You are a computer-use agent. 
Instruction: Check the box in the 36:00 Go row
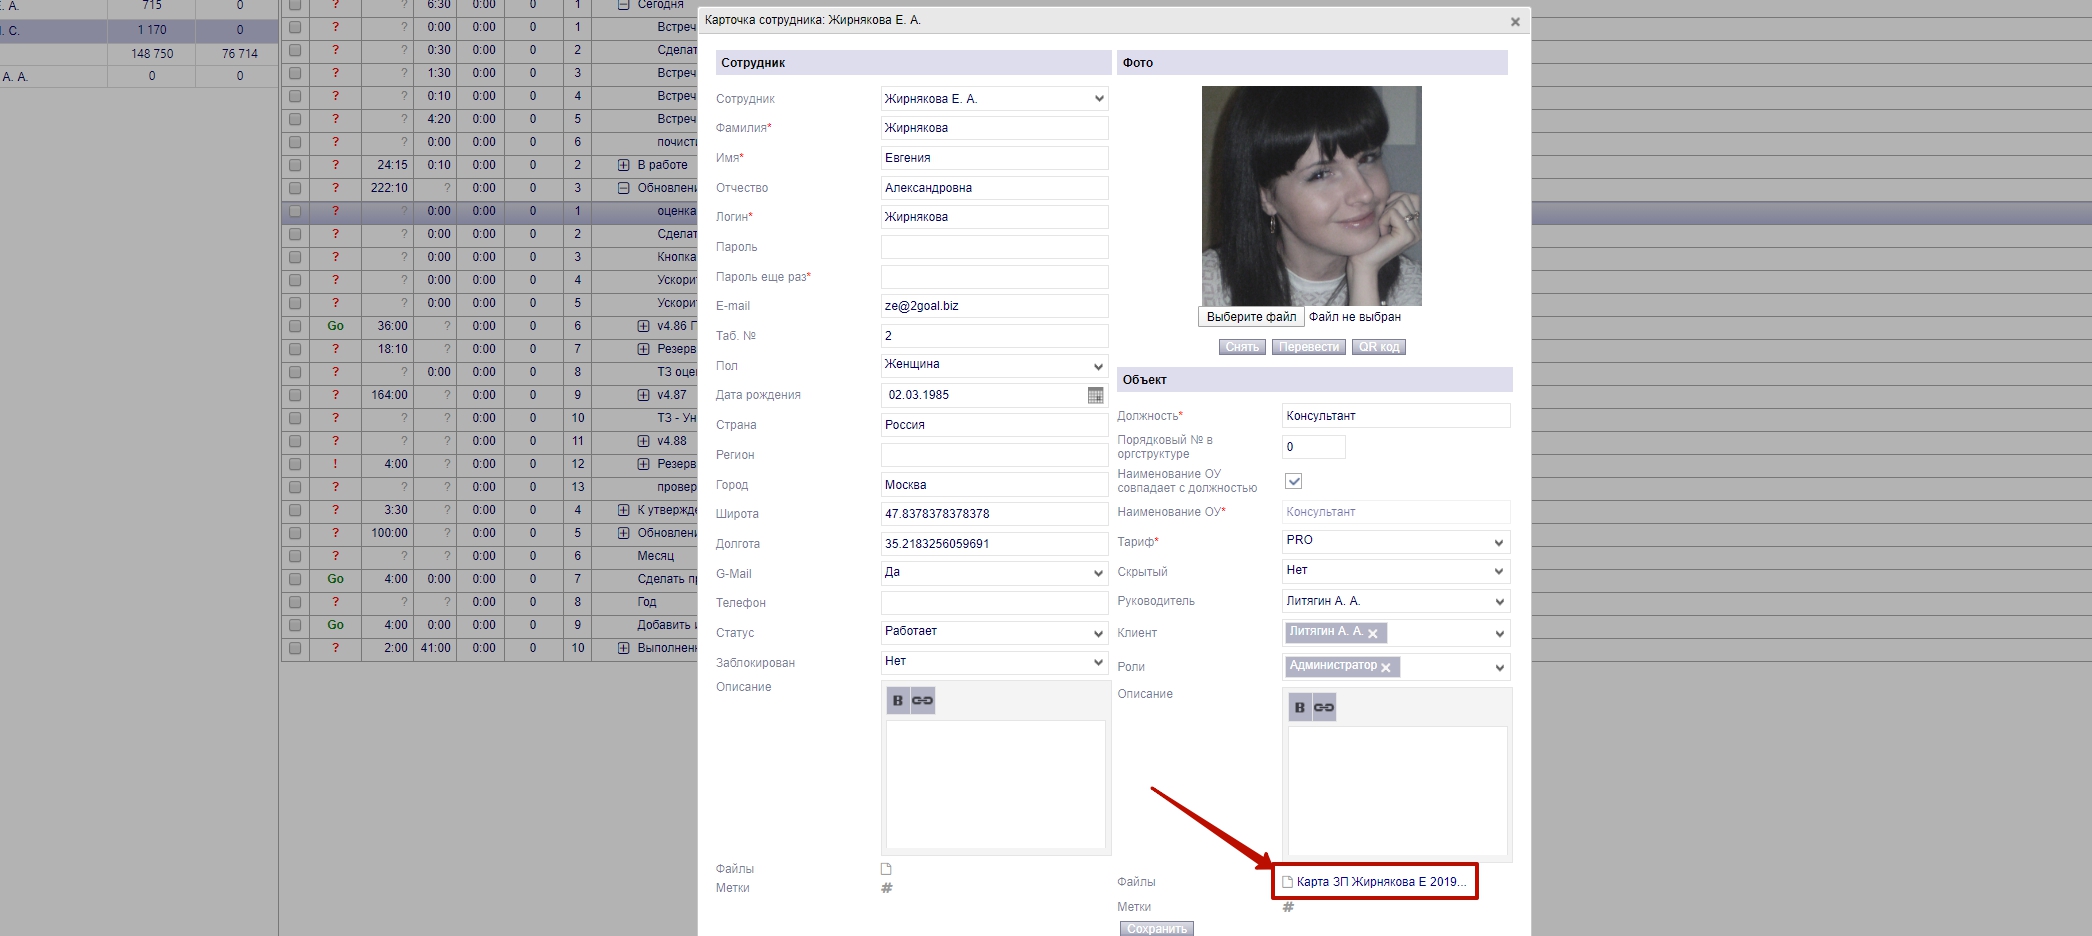(x=295, y=326)
